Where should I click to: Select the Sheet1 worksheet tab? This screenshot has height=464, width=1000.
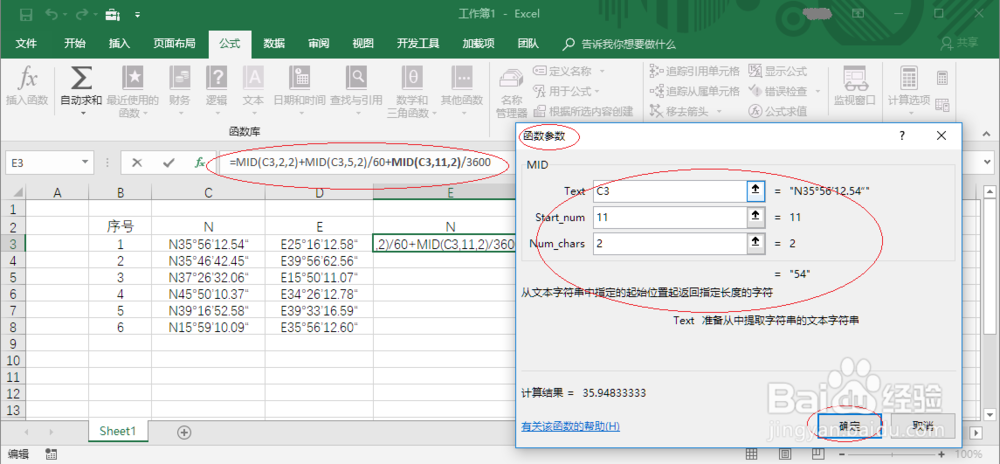[x=118, y=431]
